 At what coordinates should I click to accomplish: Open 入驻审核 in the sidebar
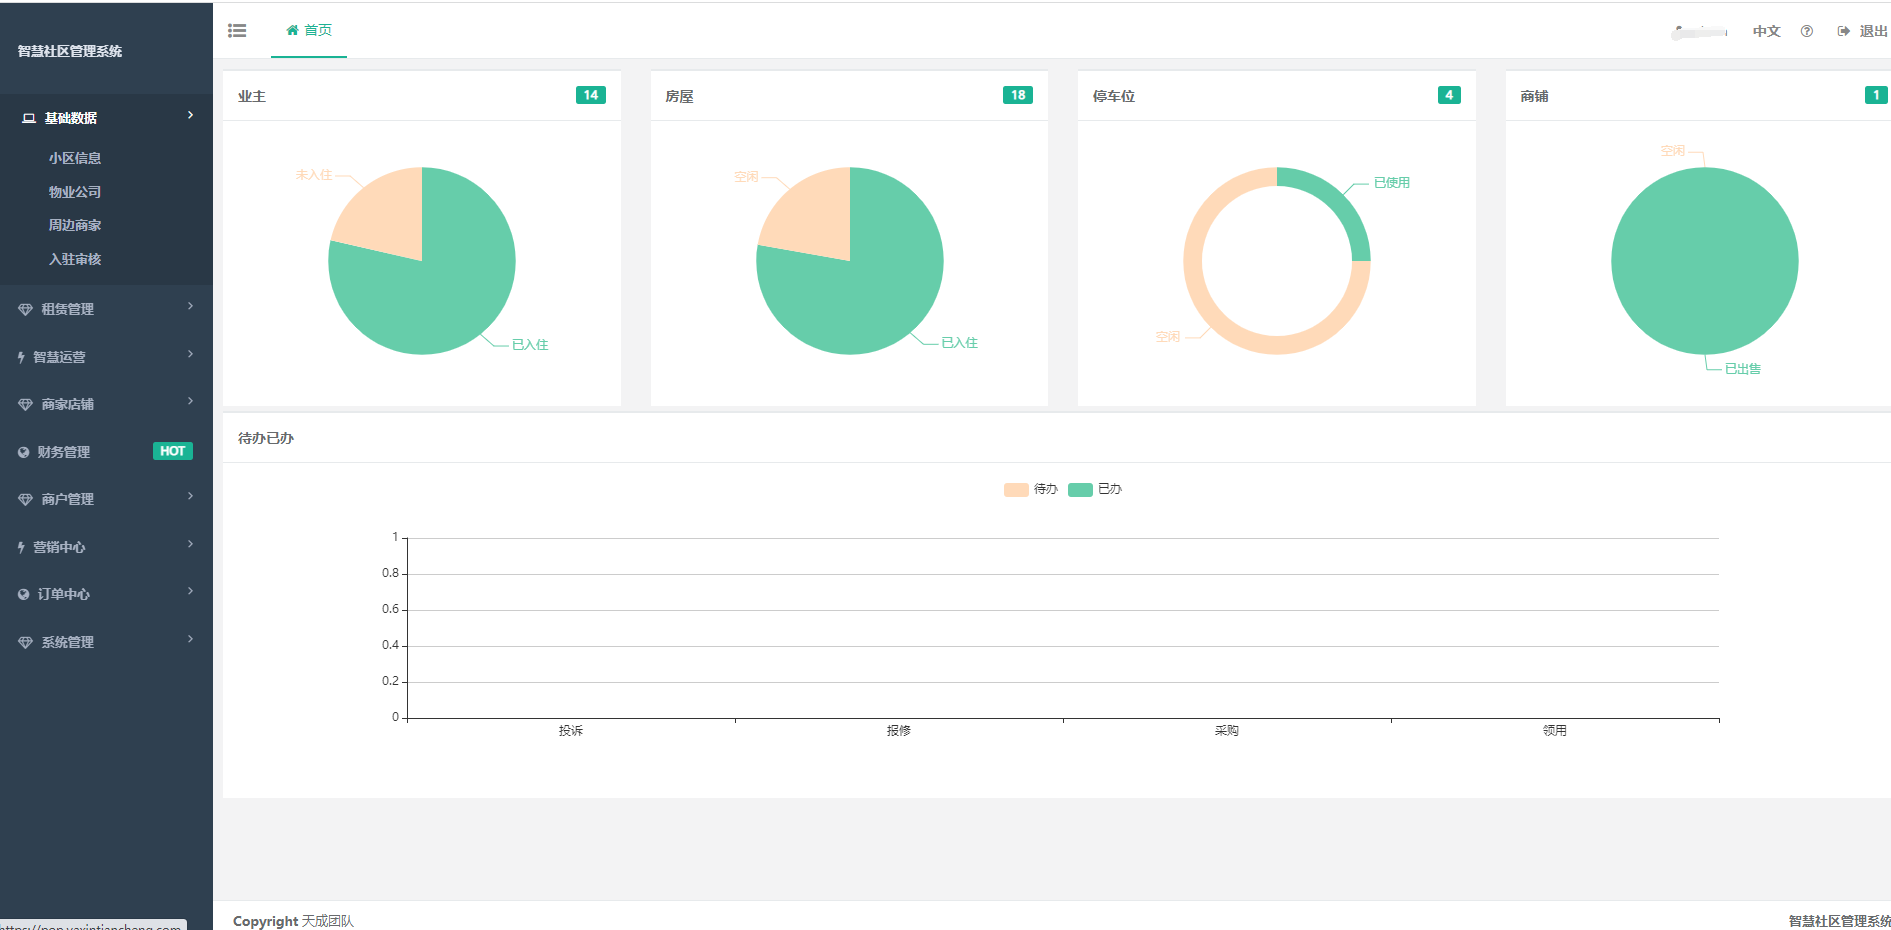pyautogui.click(x=75, y=259)
